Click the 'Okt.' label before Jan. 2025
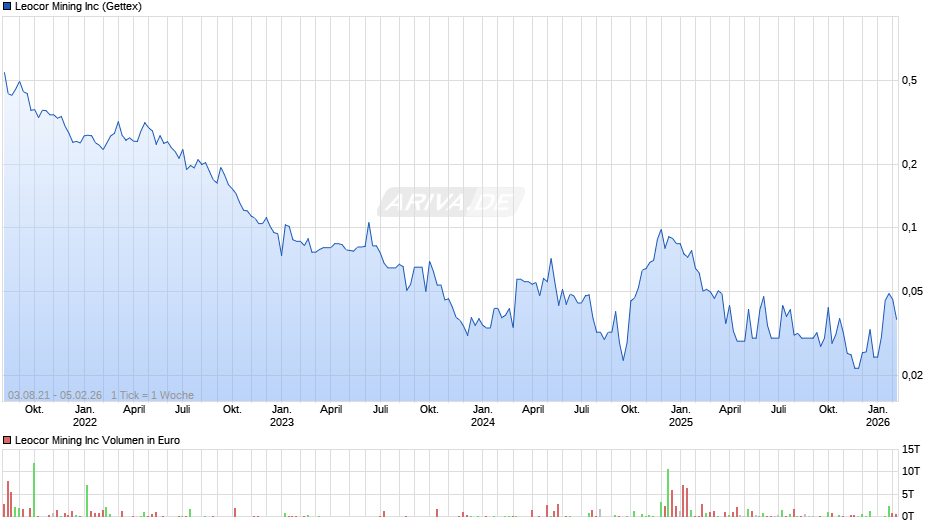 pyautogui.click(x=630, y=410)
